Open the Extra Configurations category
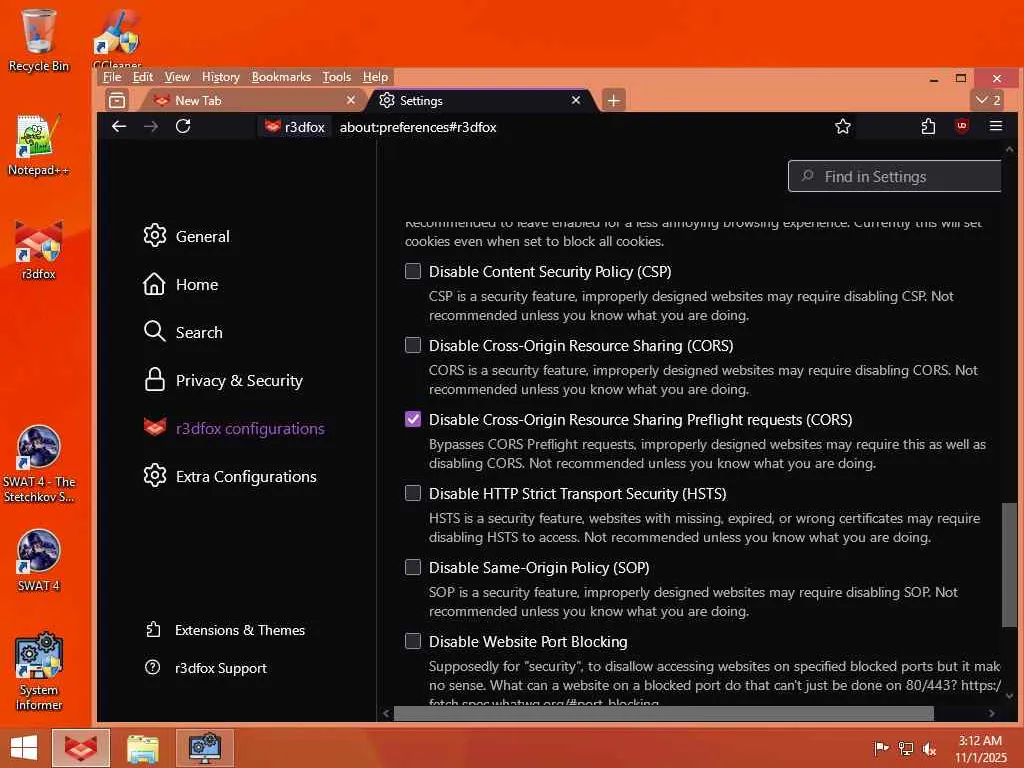The height and width of the screenshot is (768, 1024). click(x=230, y=476)
